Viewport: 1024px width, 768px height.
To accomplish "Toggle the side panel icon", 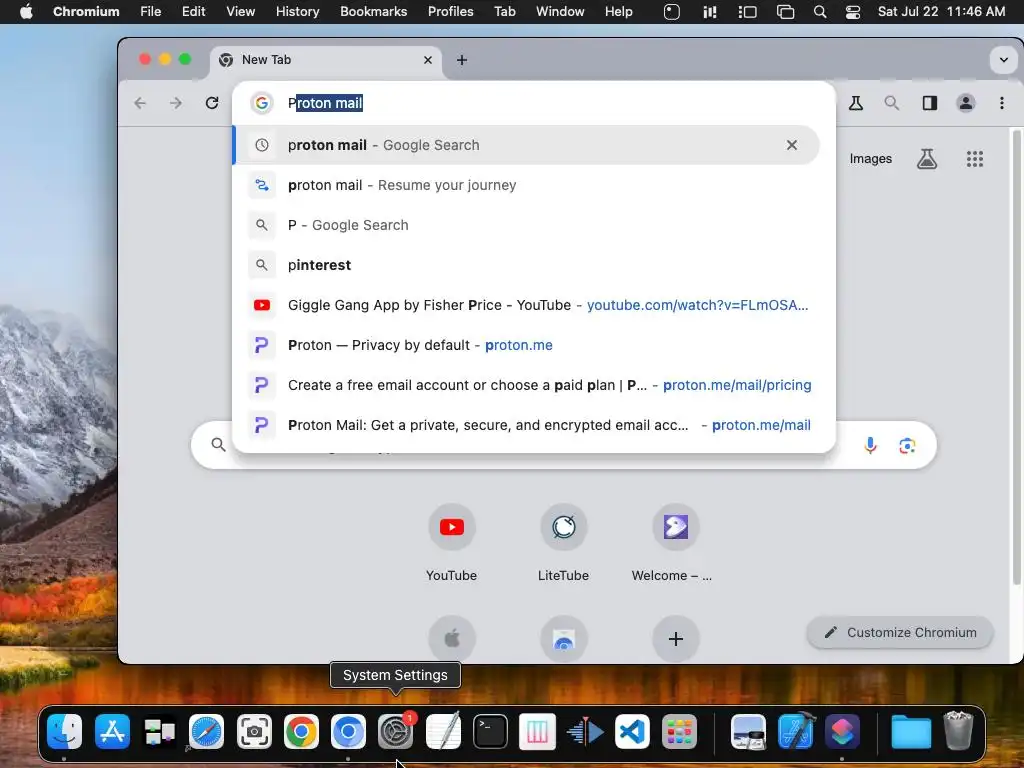I will [929, 103].
